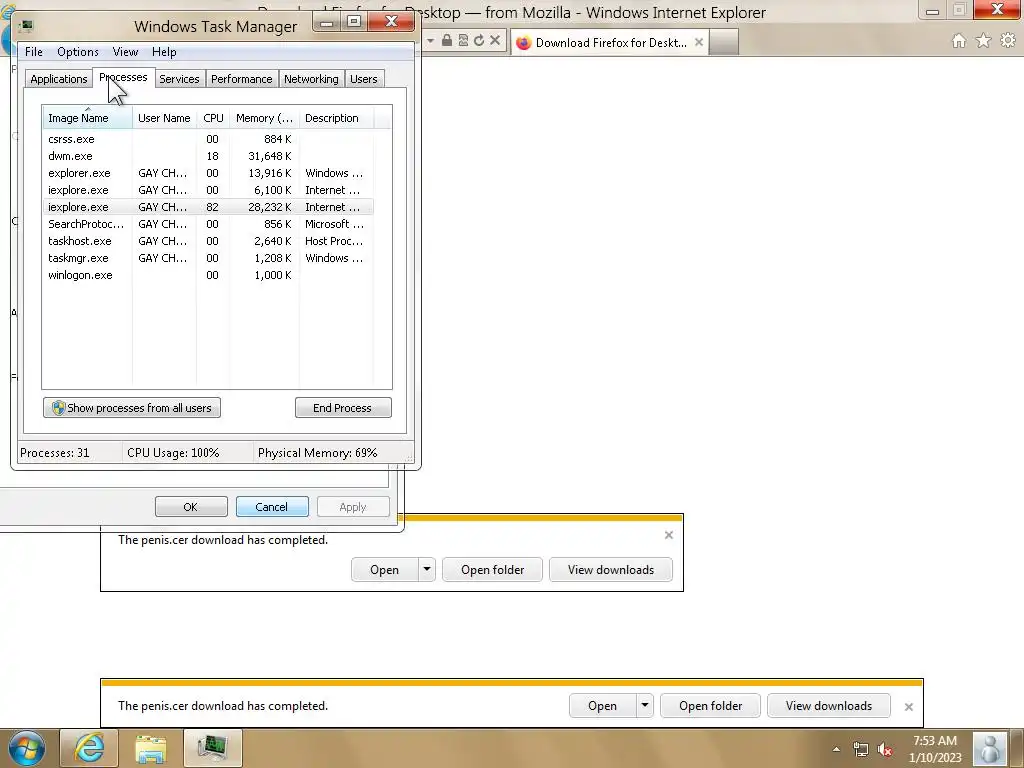Click View downloads in bottom notification bar
Screen dimensions: 1024x768
[829, 705]
